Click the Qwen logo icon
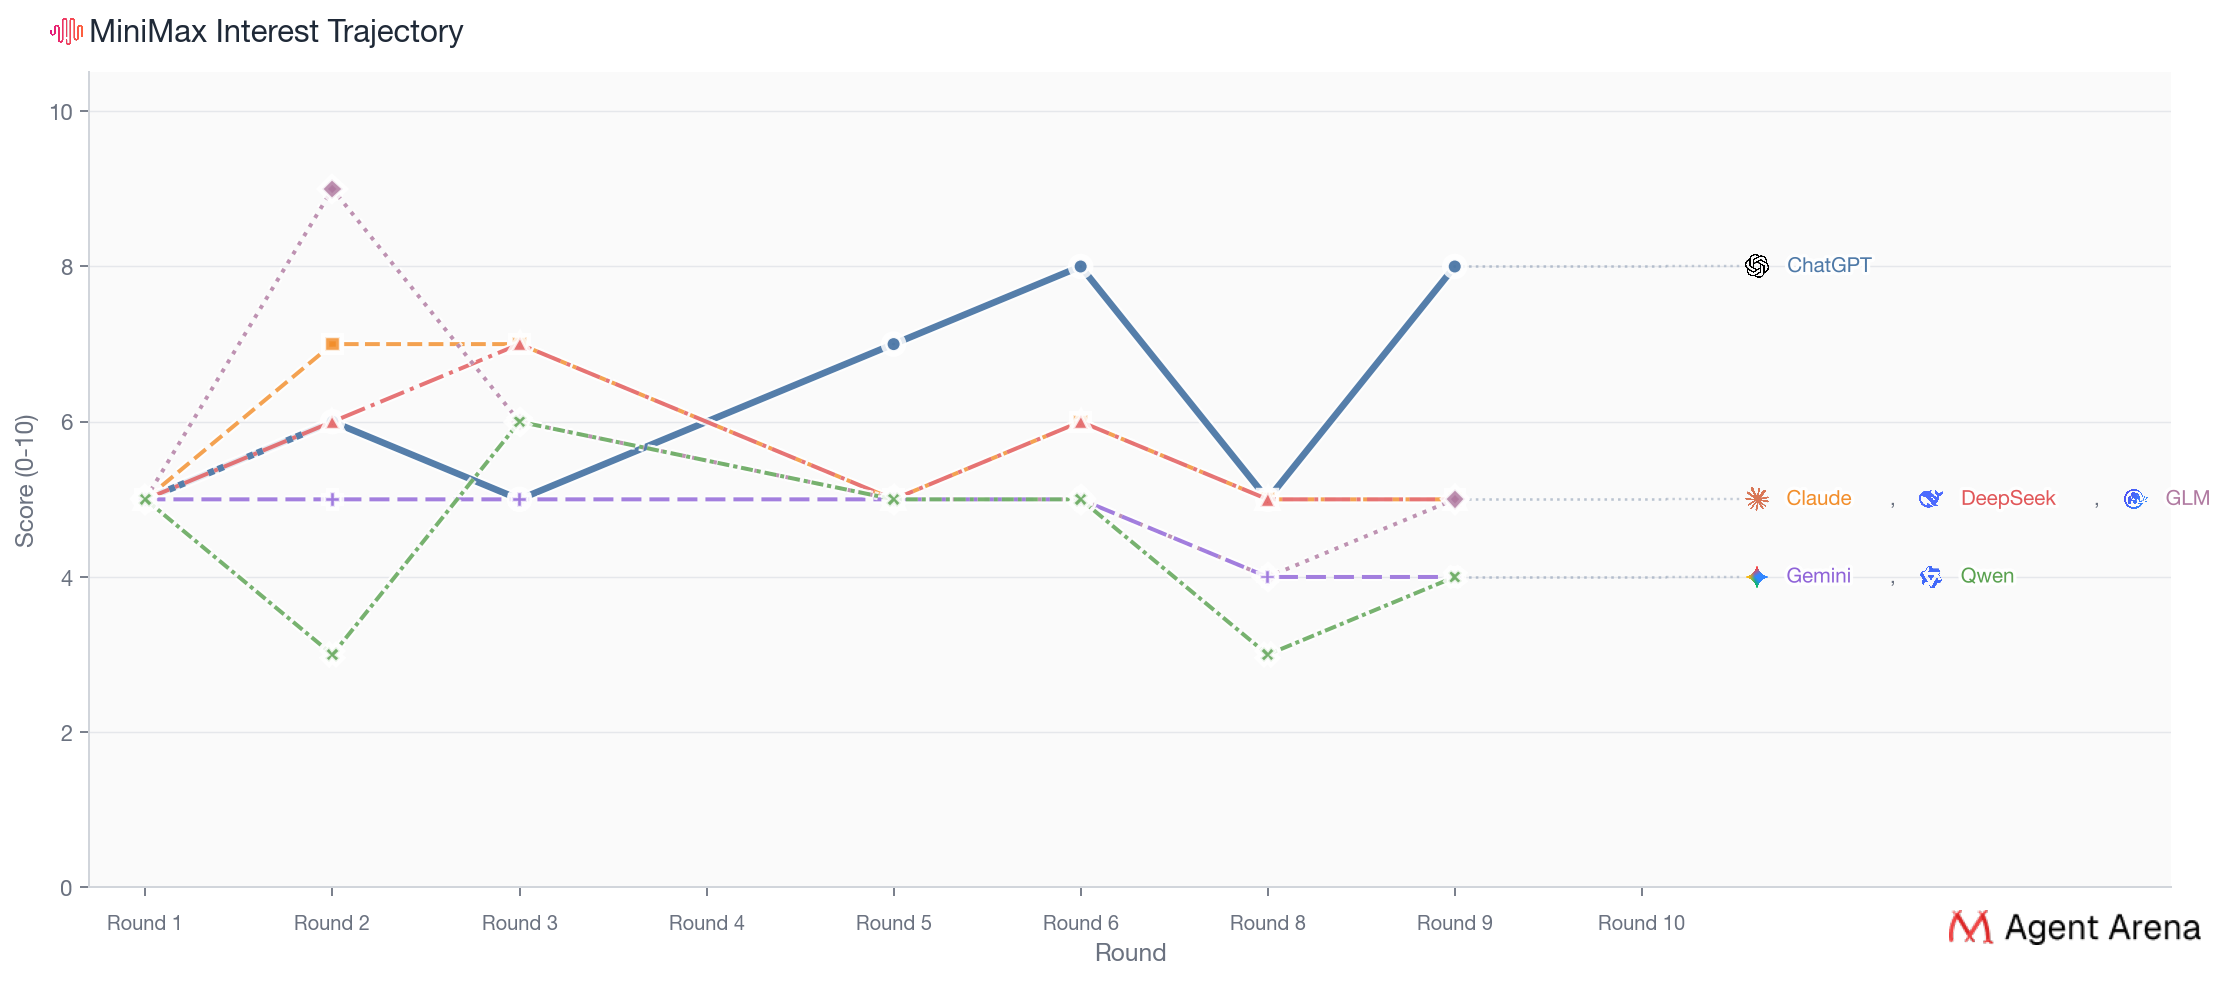The width and height of the screenshot is (2226, 981). tap(1931, 577)
